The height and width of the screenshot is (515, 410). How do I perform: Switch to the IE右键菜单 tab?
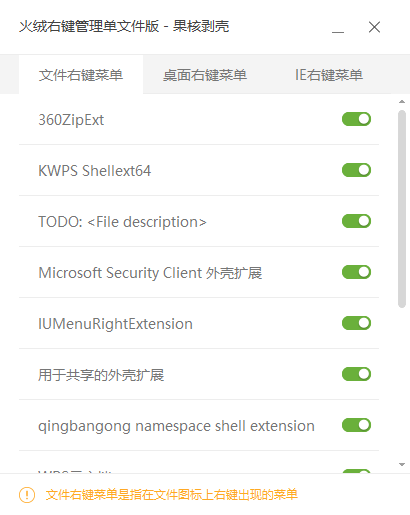pyautogui.click(x=329, y=75)
